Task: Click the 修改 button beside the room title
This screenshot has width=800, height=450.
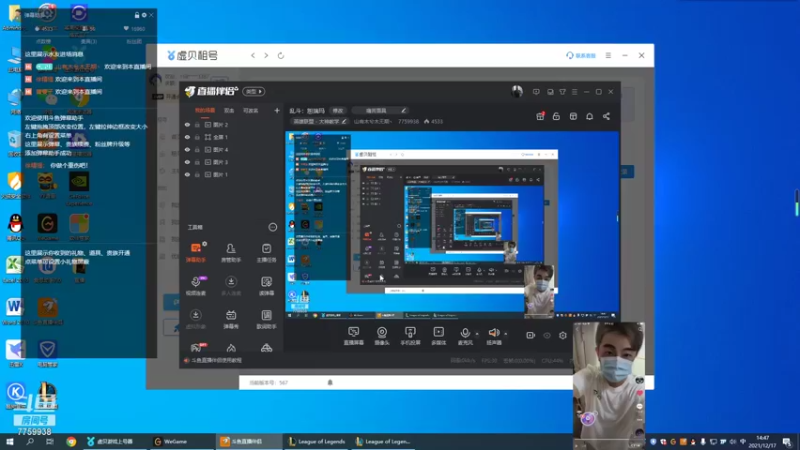Action: [338, 110]
